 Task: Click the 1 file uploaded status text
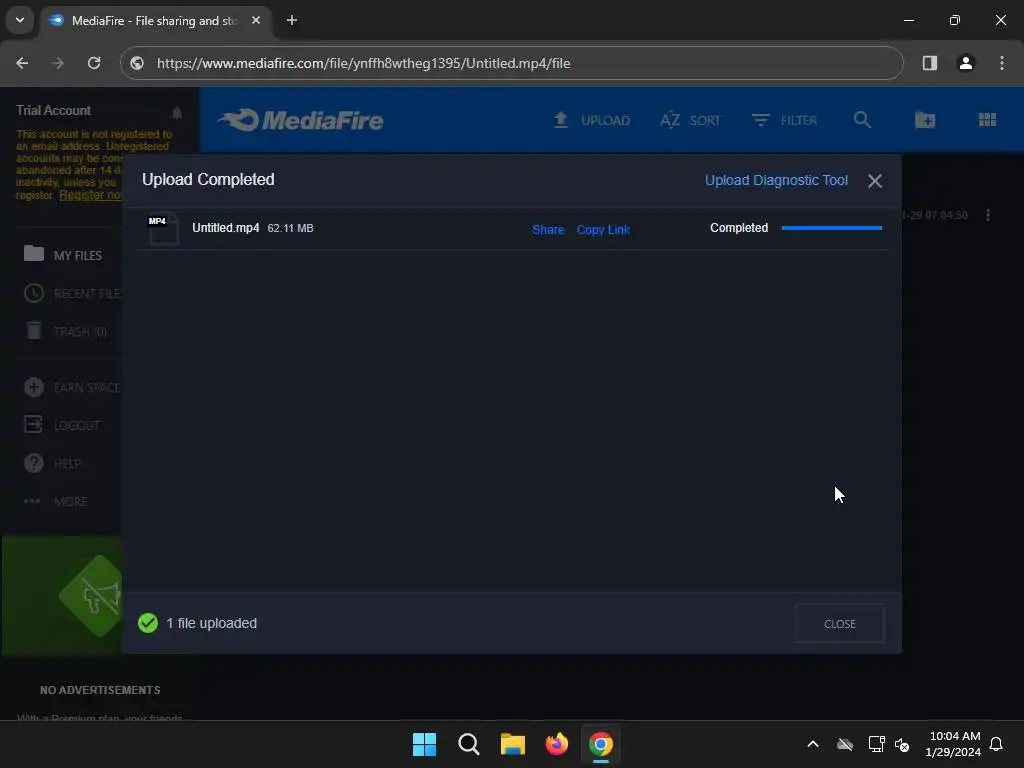tap(211, 623)
